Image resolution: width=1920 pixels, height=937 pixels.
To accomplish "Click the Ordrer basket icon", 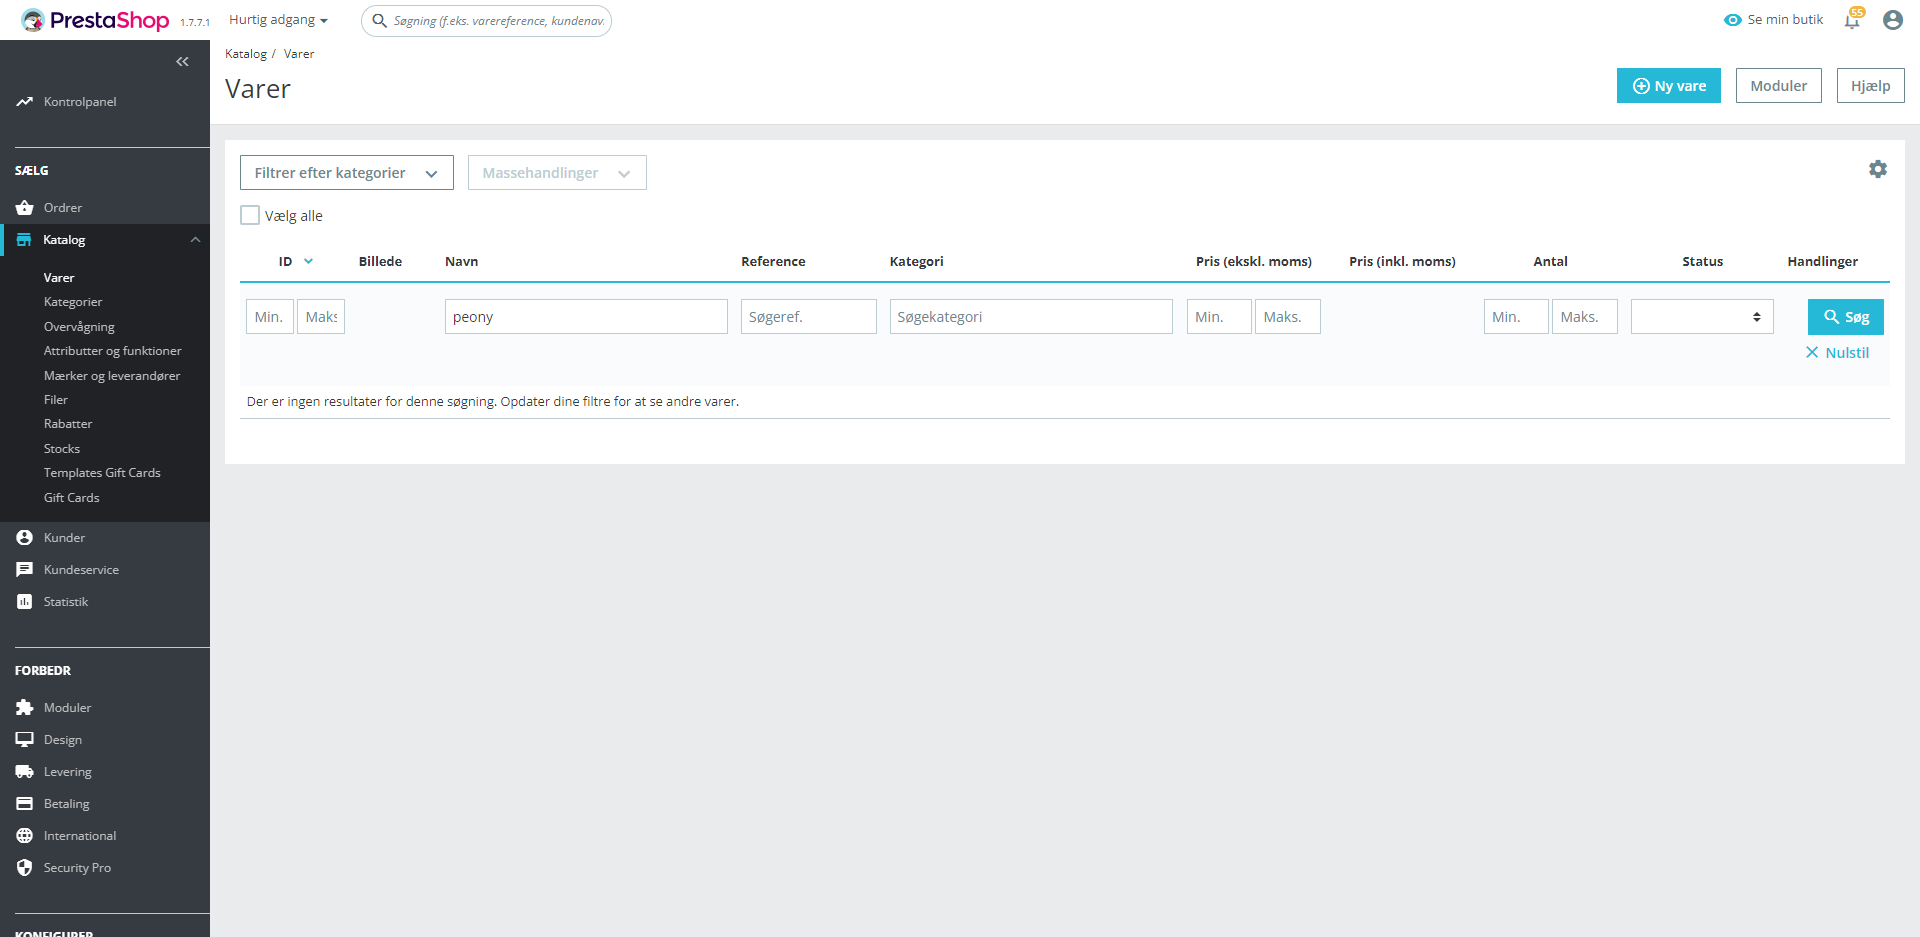I will (x=24, y=208).
